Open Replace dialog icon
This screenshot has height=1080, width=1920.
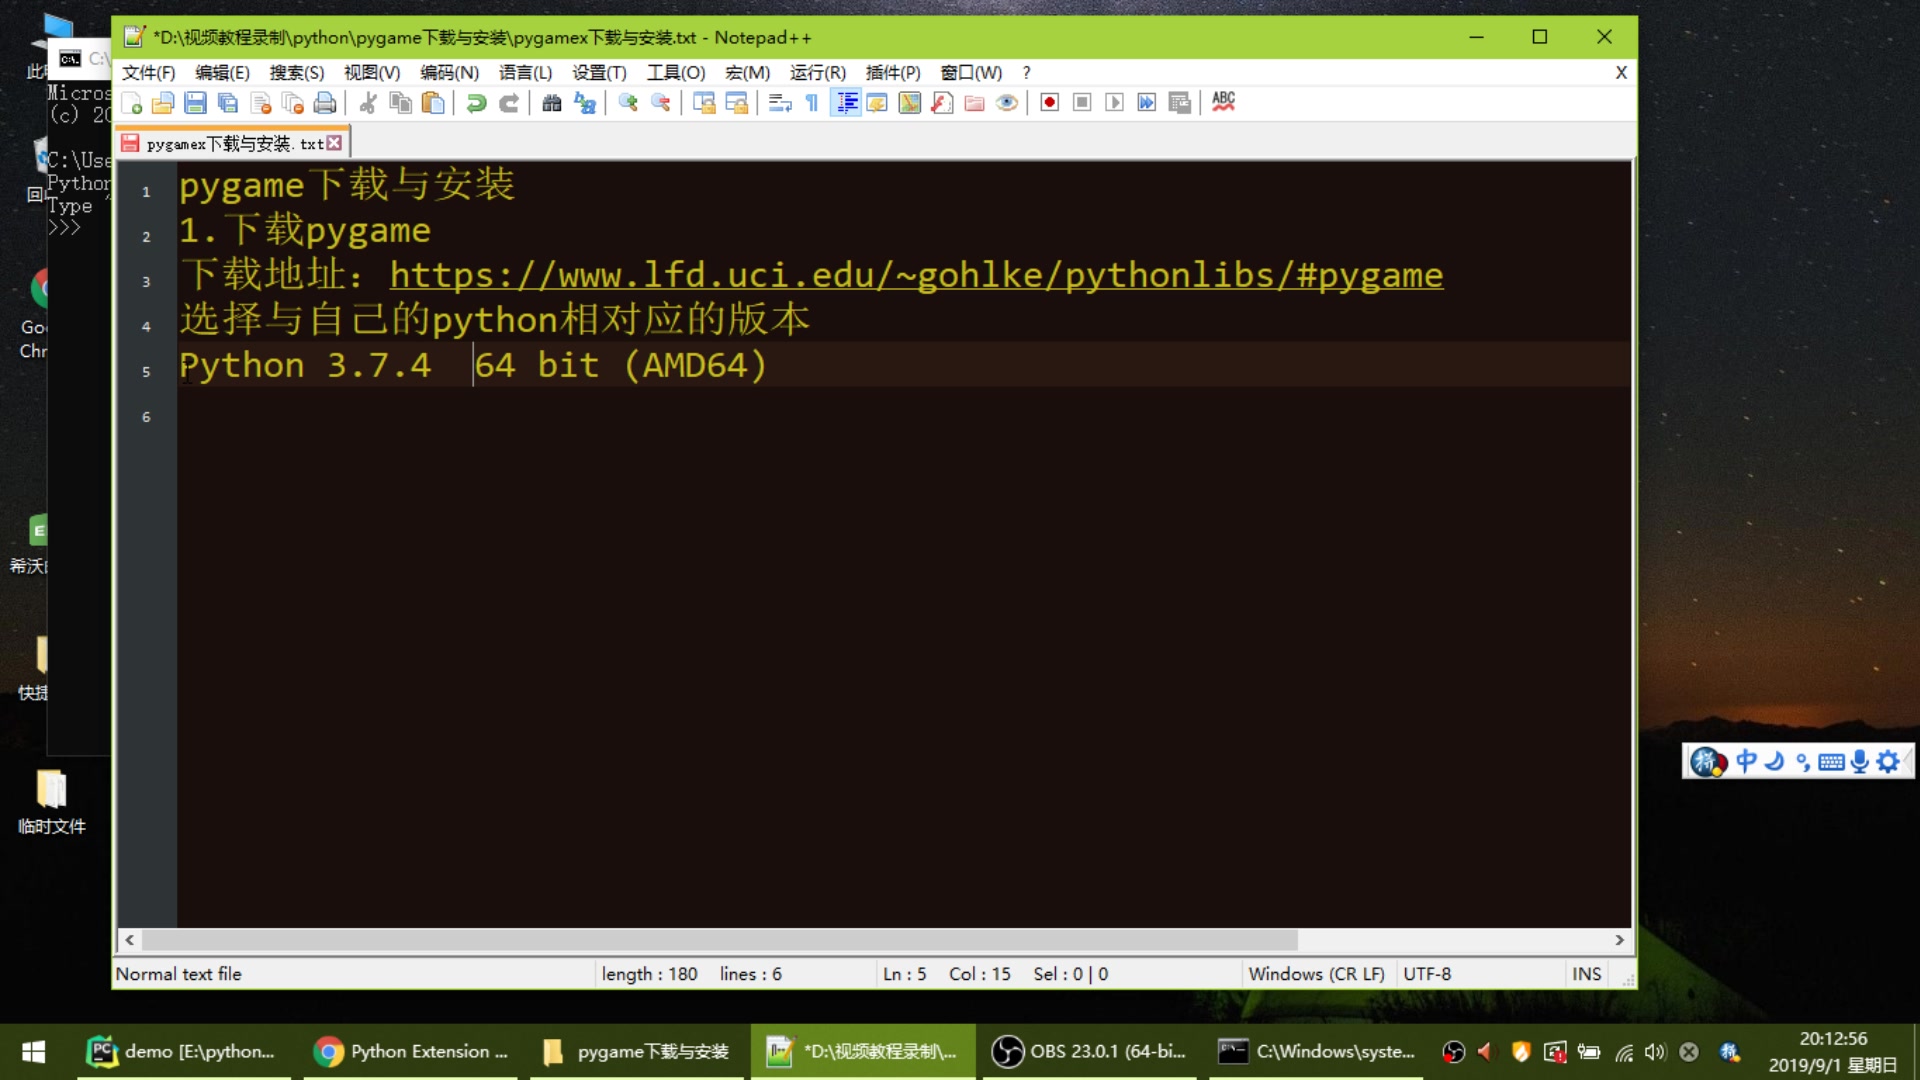click(x=585, y=103)
